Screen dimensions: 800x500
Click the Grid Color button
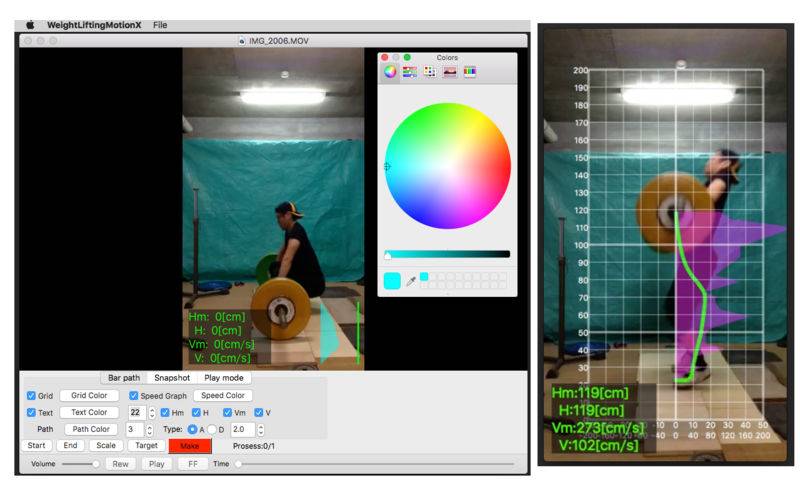pyautogui.click(x=89, y=395)
